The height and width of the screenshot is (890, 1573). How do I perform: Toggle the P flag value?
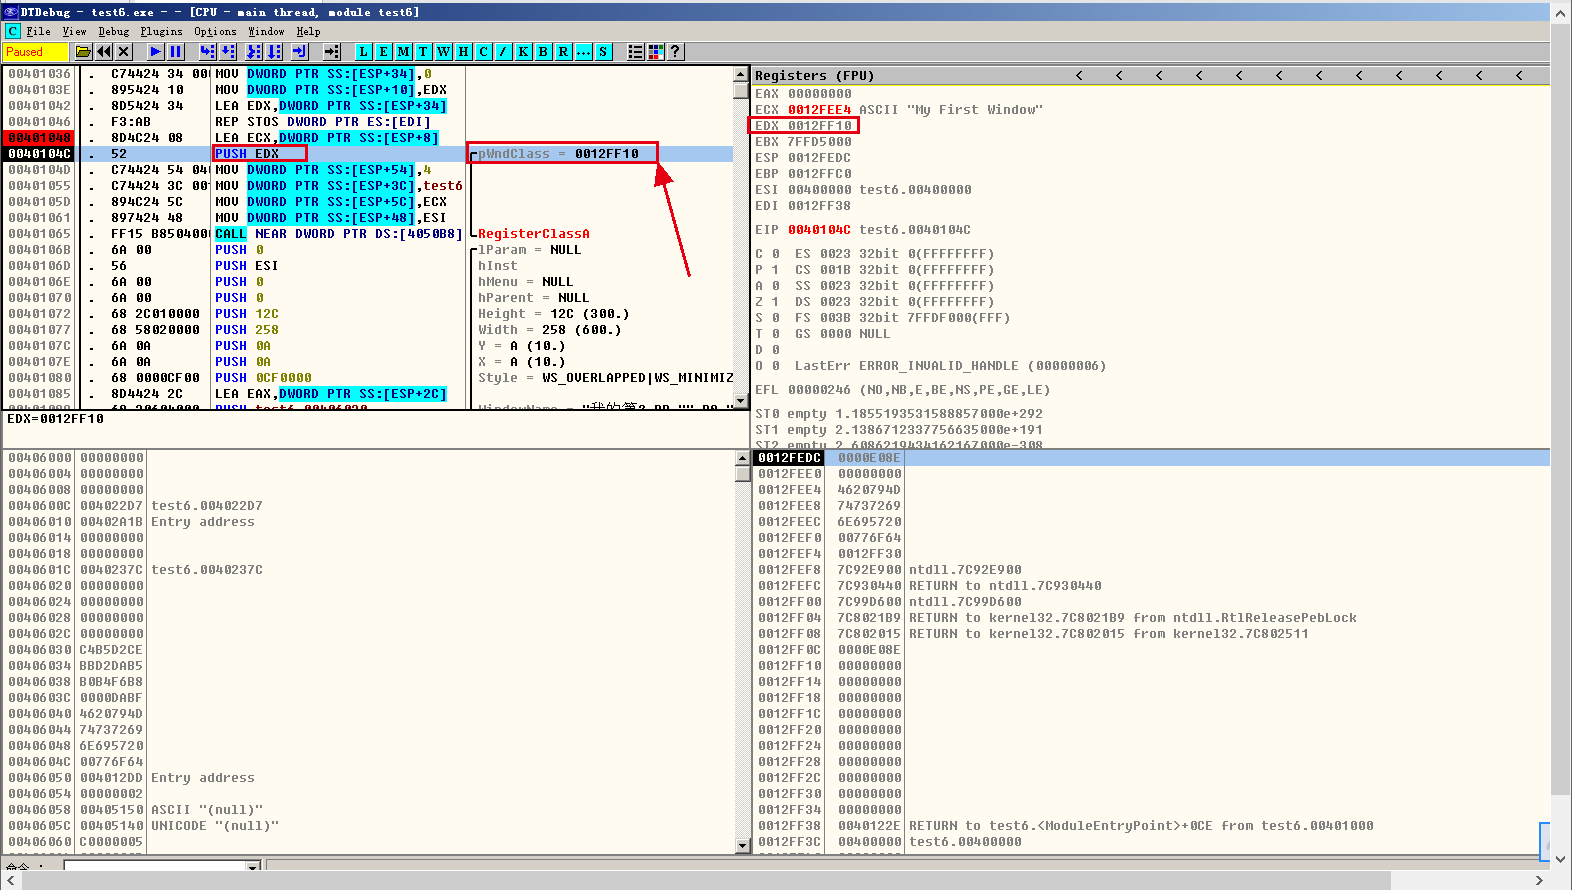(x=775, y=270)
